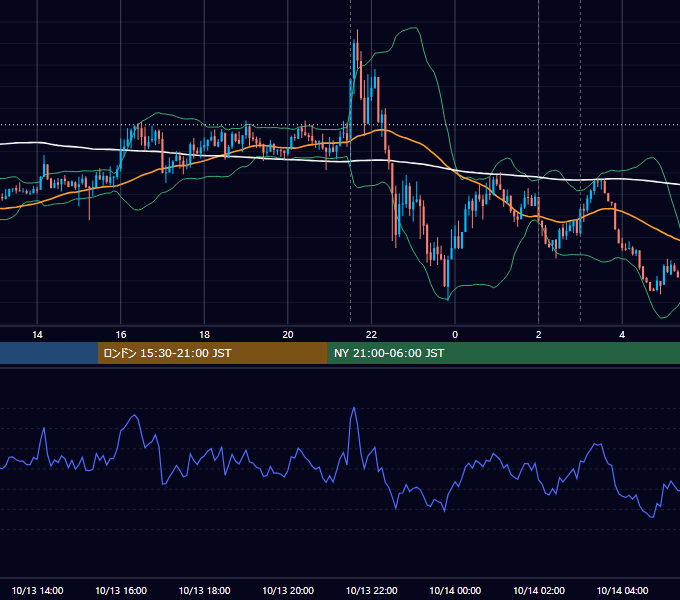Click the 10/13 14:00 date label
680x600 pixels.
(37, 590)
